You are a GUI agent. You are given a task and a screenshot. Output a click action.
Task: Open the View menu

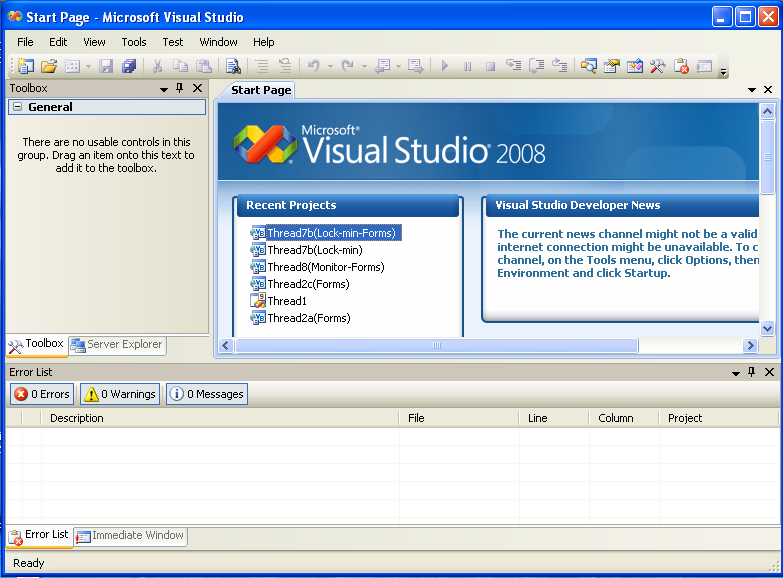pyautogui.click(x=94, y=42)
